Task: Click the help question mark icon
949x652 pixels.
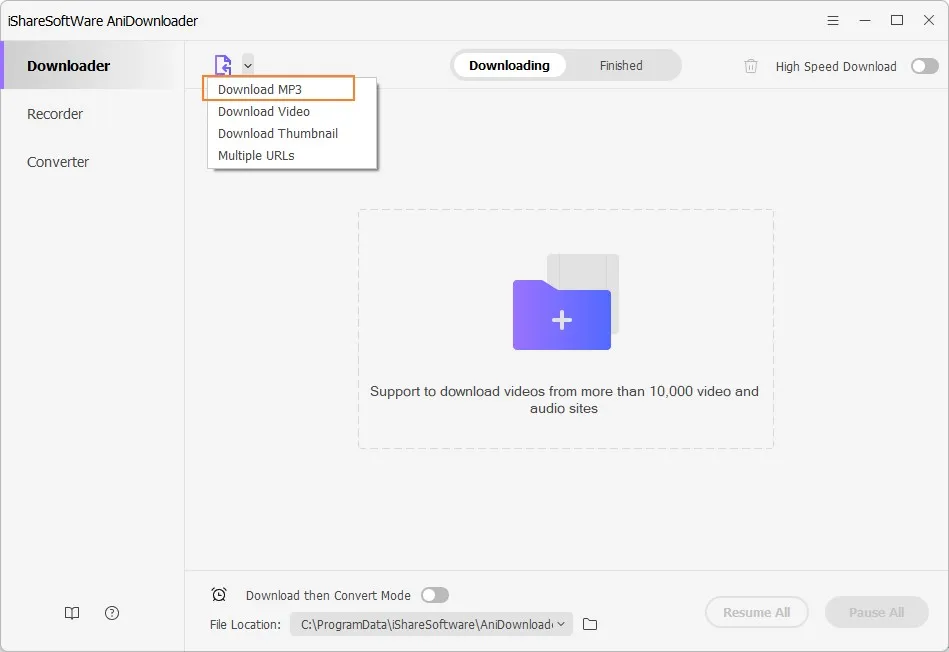Action: [112, 613]
